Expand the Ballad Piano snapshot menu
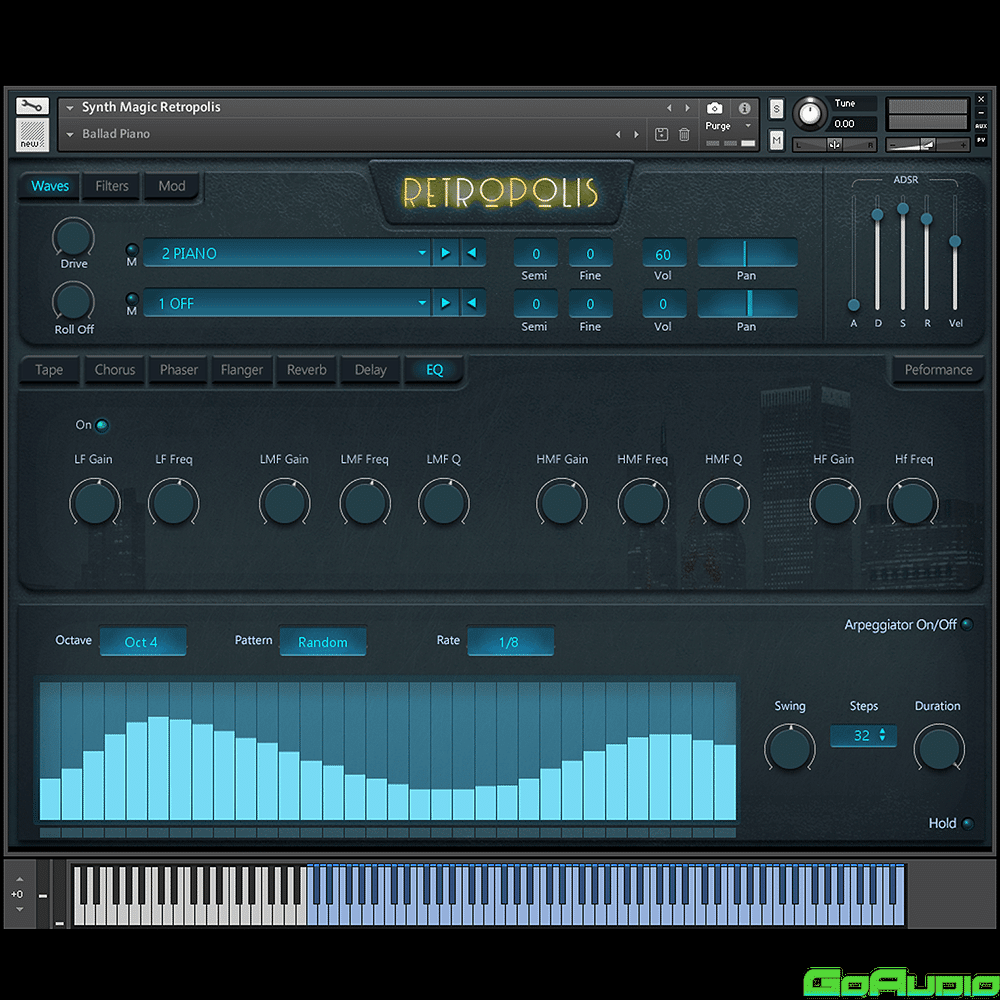This screenshot has height=1000, width=1000. point(70,135)
